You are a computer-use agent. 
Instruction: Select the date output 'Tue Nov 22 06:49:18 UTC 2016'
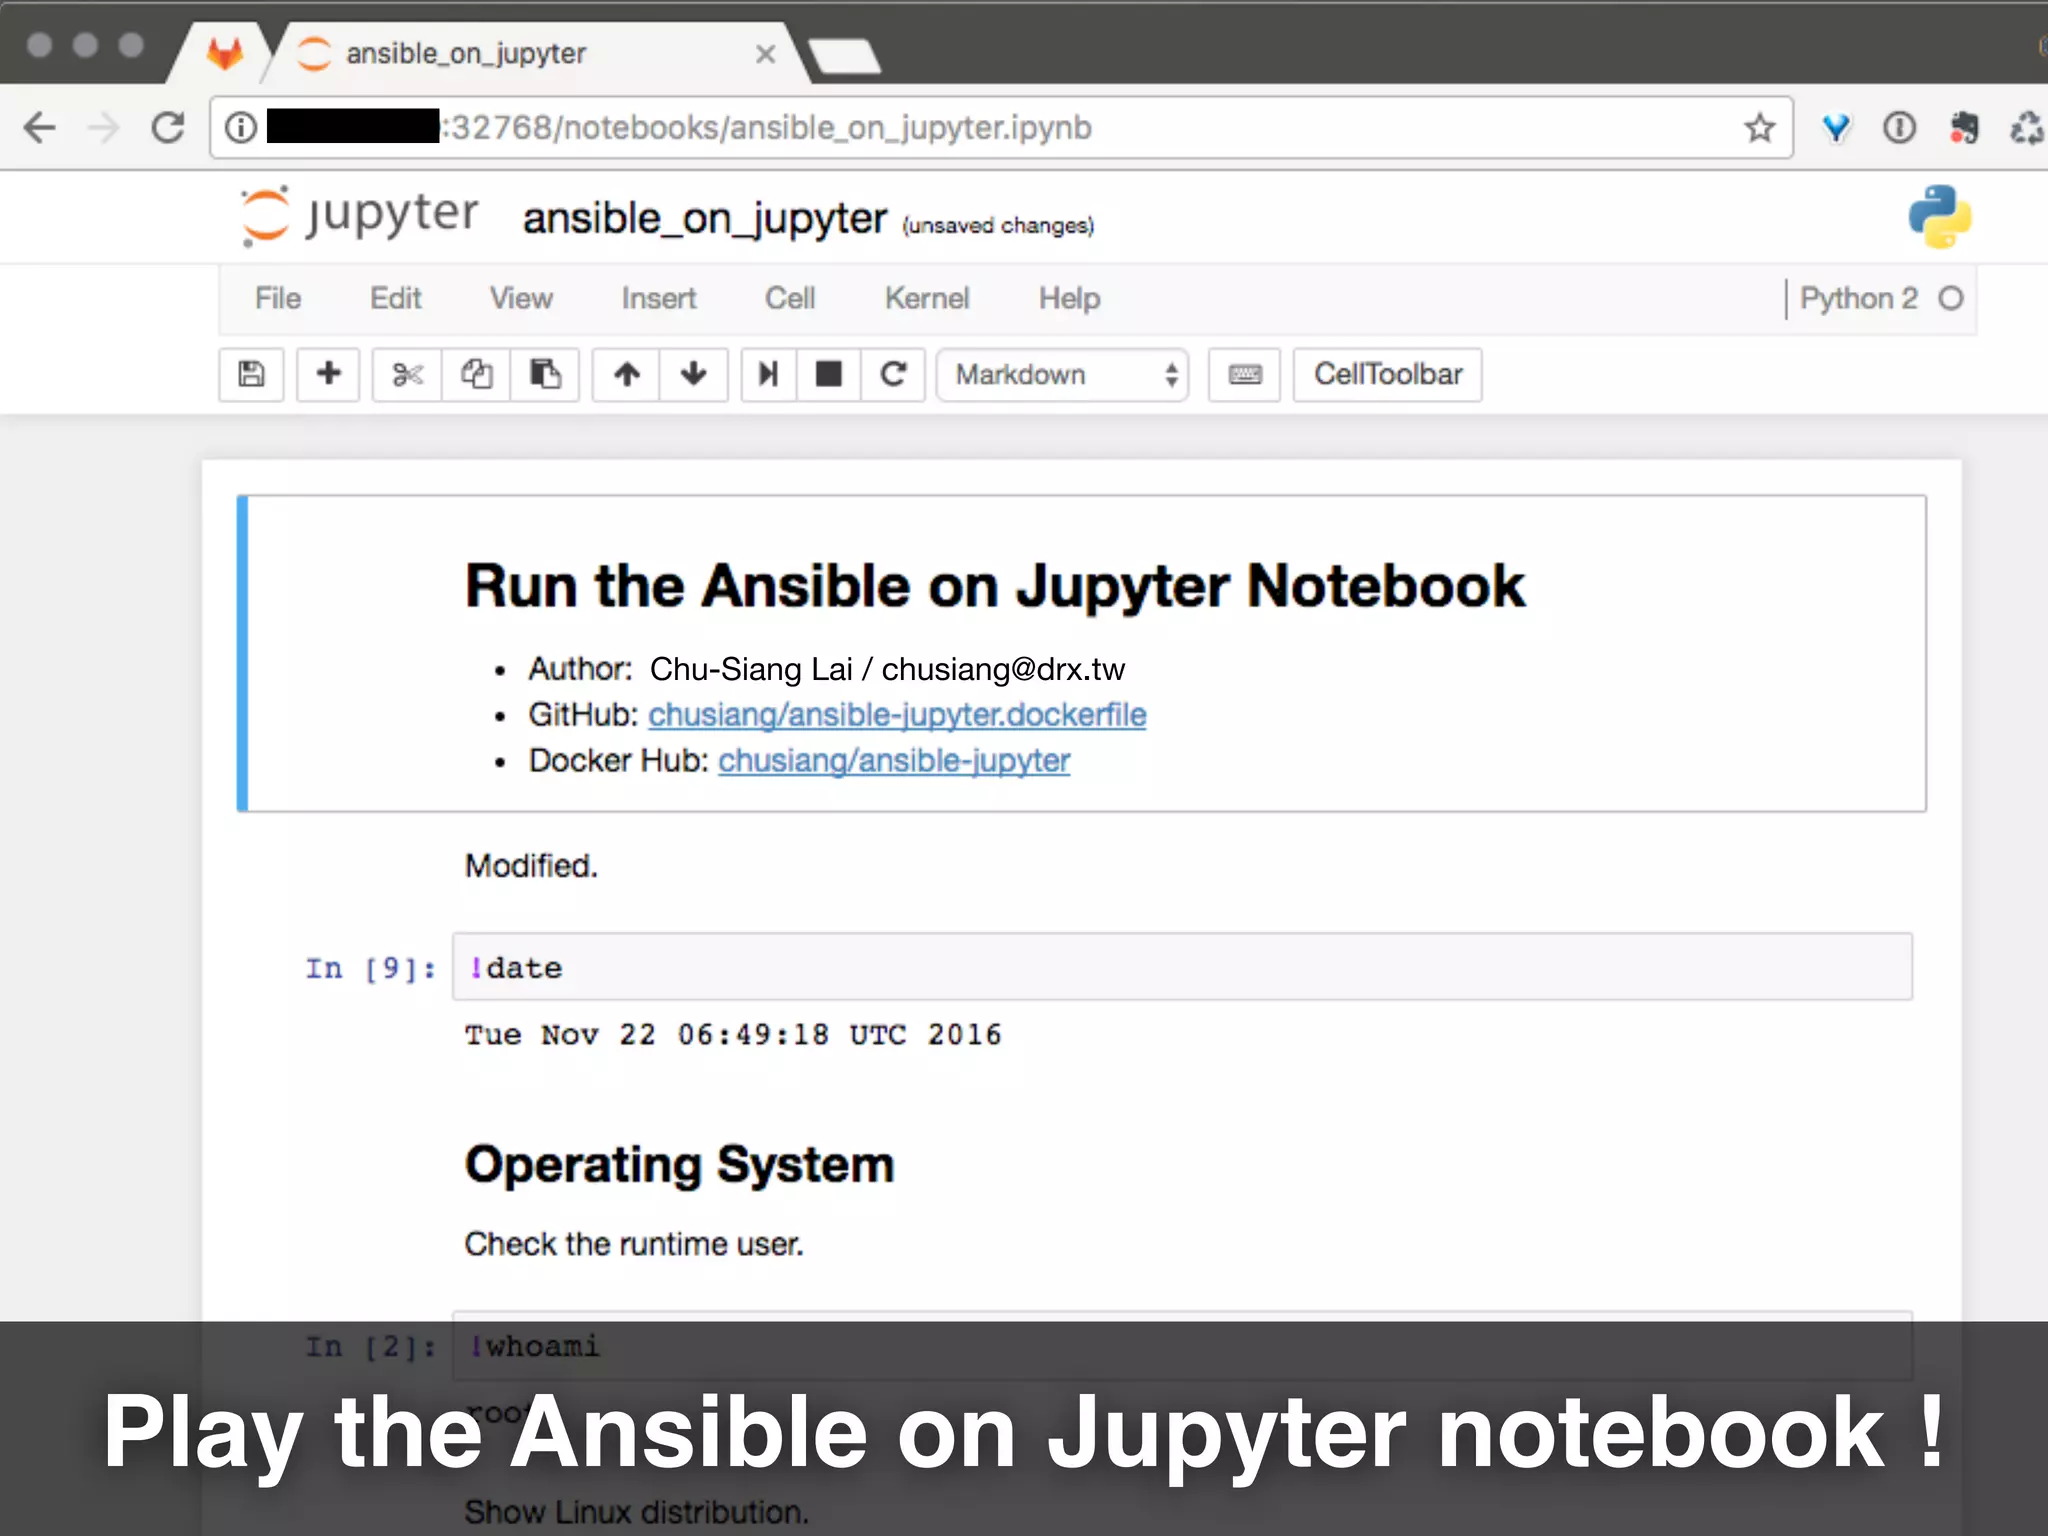click(733, 1035)
